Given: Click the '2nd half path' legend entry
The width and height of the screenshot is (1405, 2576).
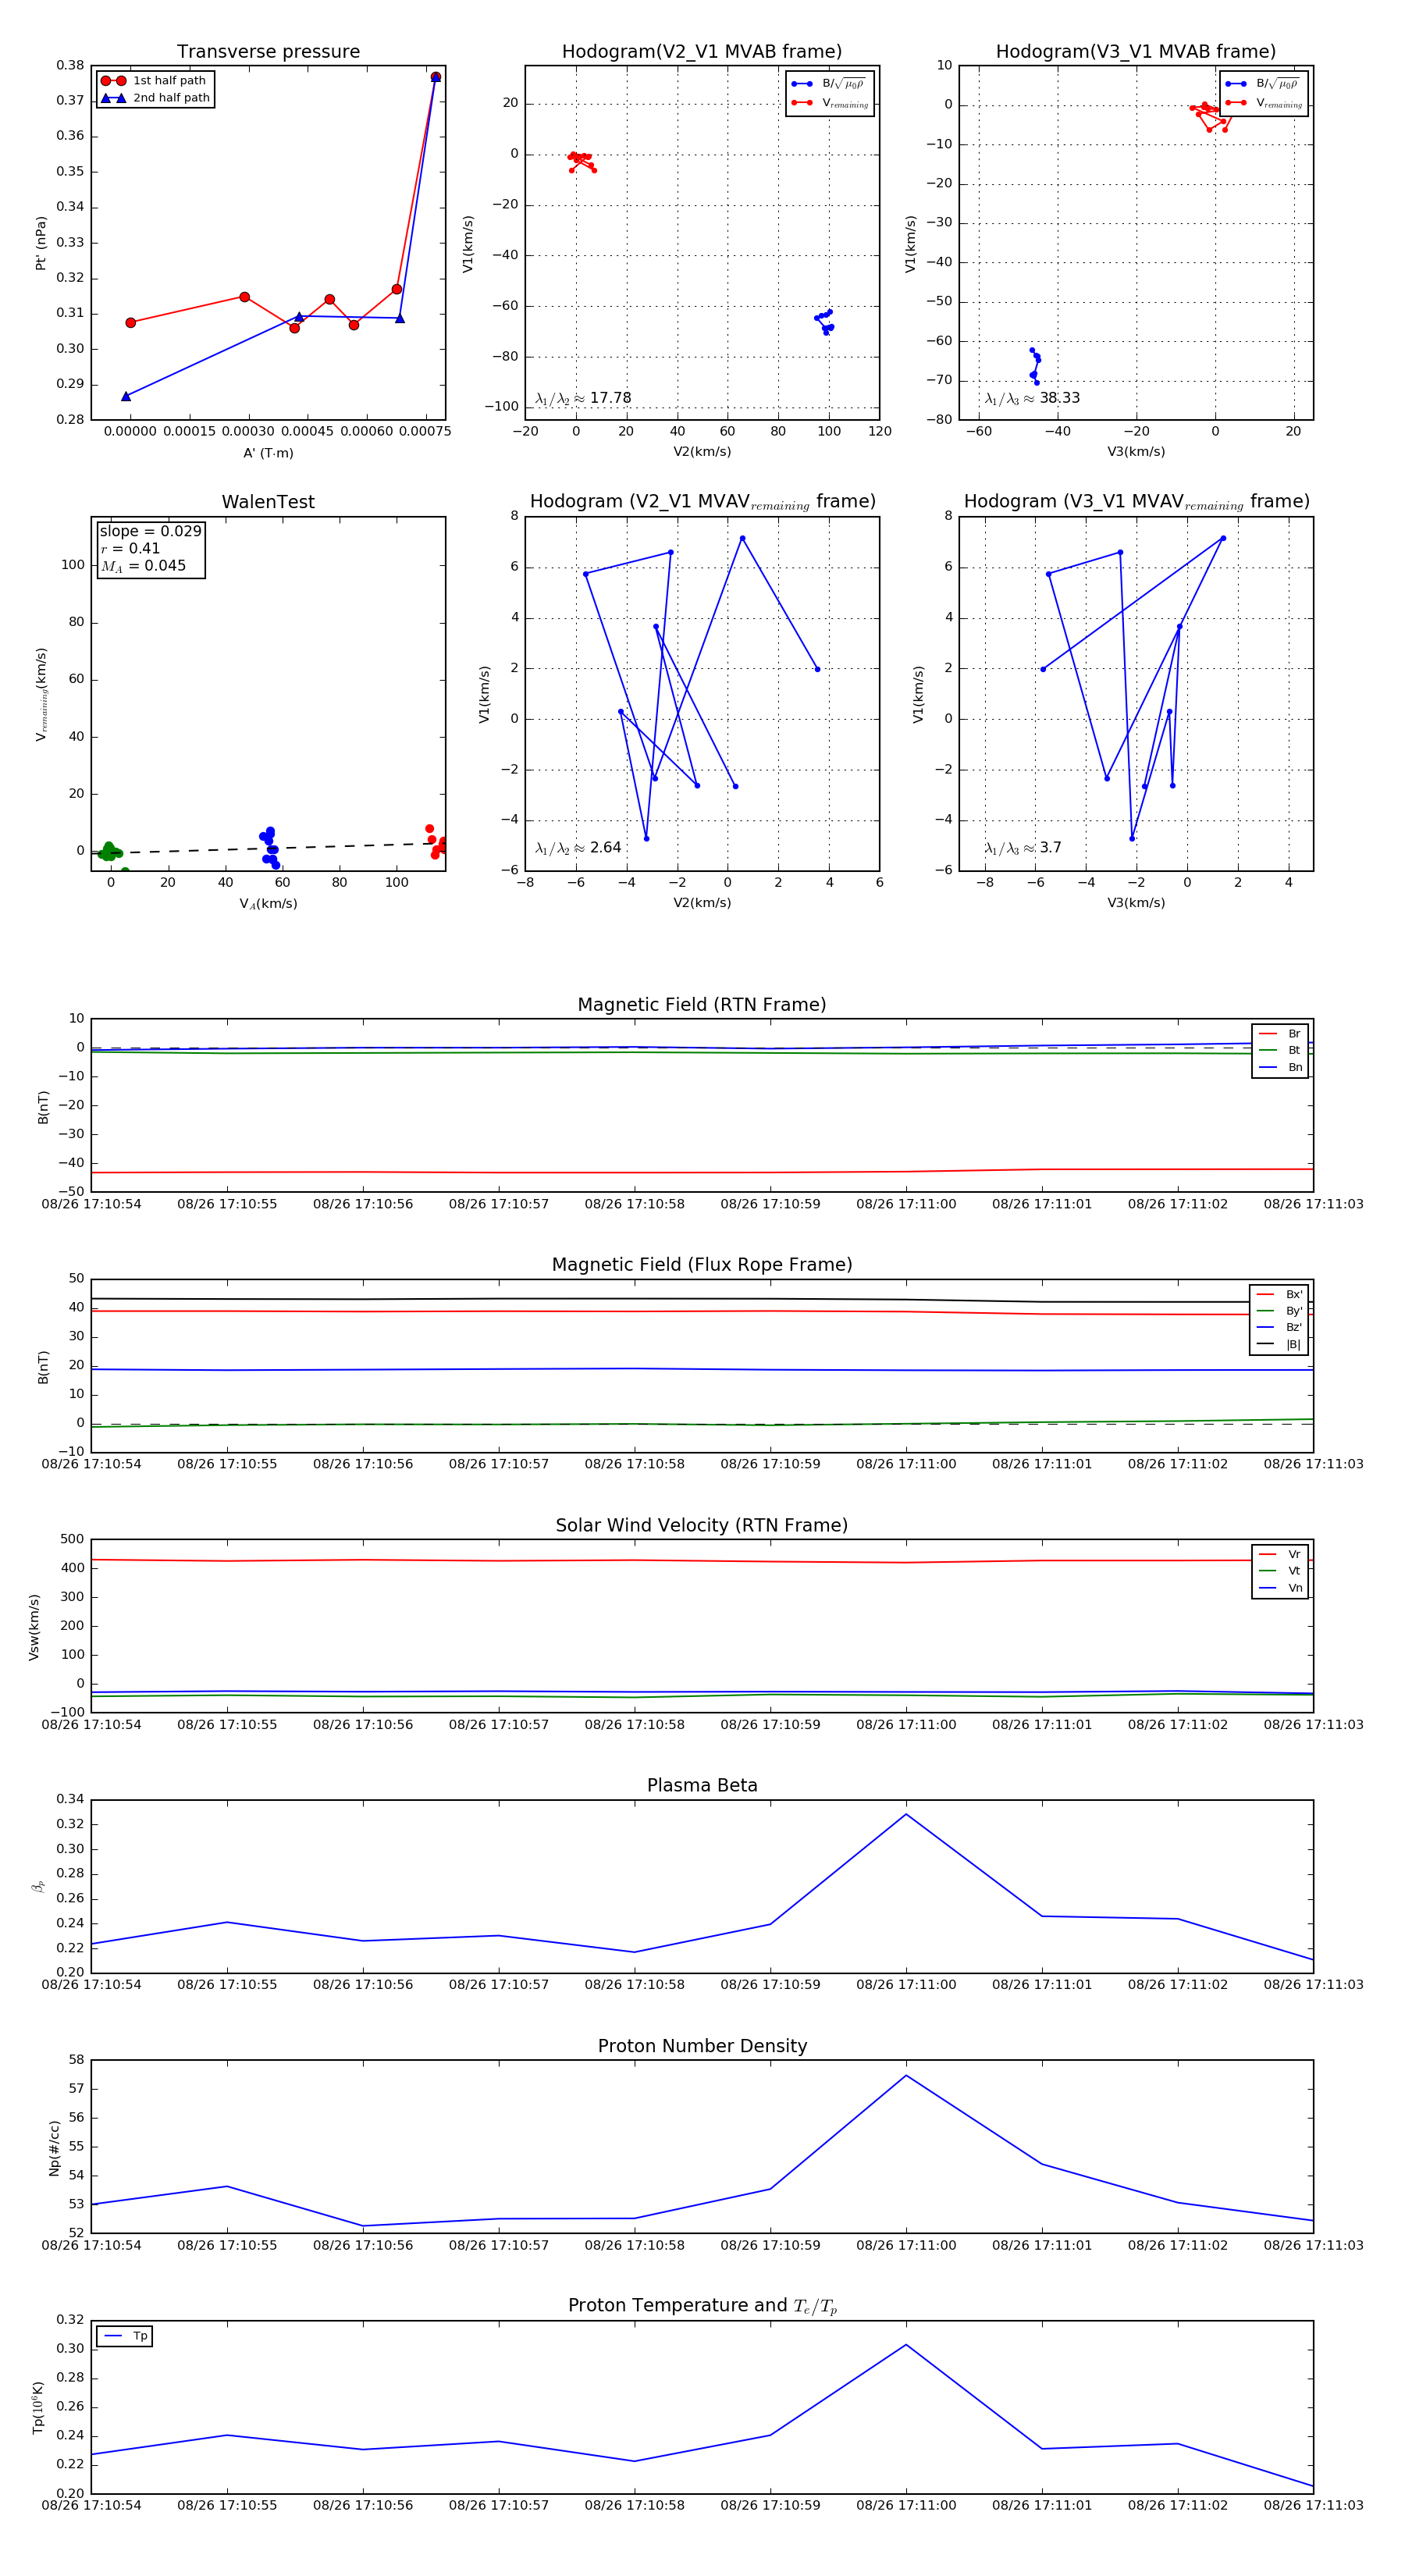Looking at the screenshot, I should 155,98.
